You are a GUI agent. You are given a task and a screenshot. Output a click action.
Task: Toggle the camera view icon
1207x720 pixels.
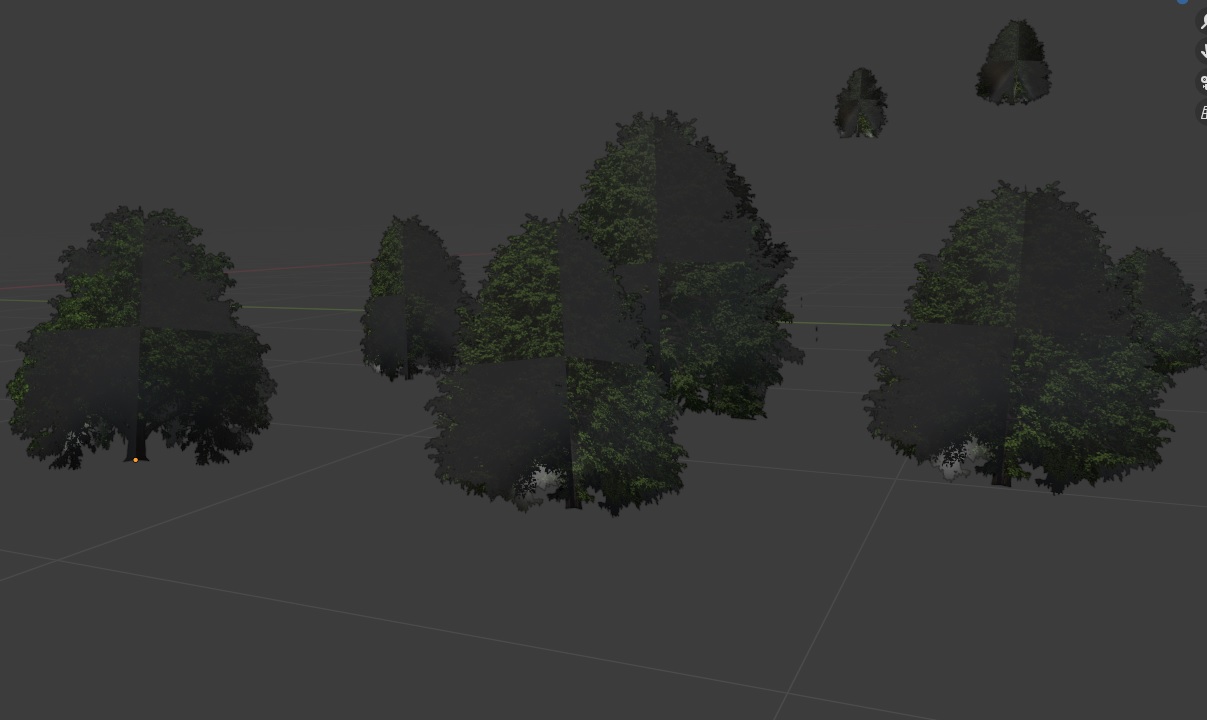click(x=1202, y=82)
